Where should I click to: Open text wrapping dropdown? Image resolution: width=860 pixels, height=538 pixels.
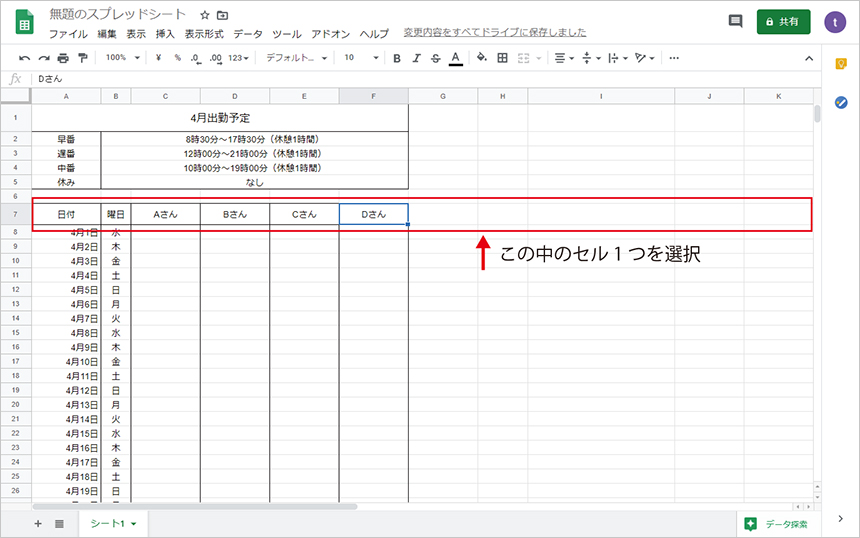[618, 58]
